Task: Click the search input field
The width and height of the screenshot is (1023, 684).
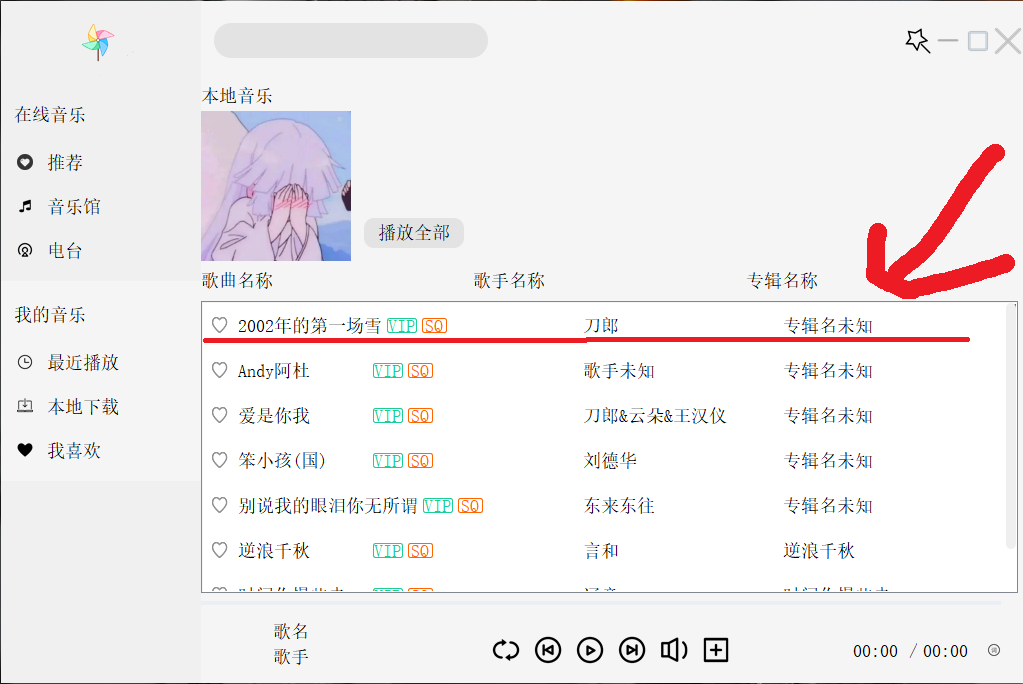Action: click(x=351, y=40)
